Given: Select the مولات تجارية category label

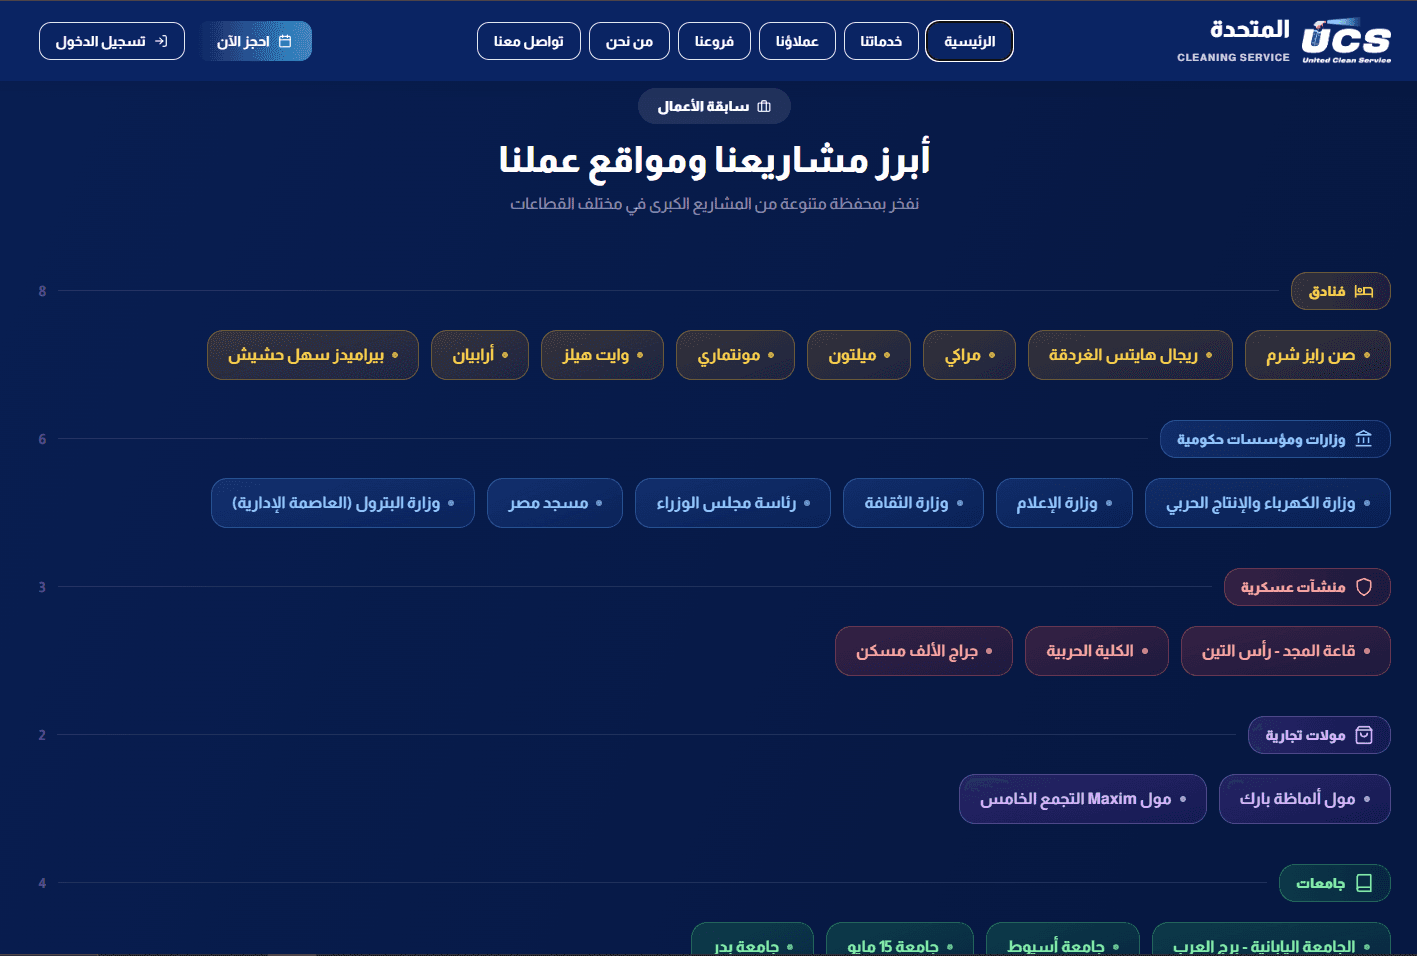Looking at the screenshot, I should [1319, 735].
